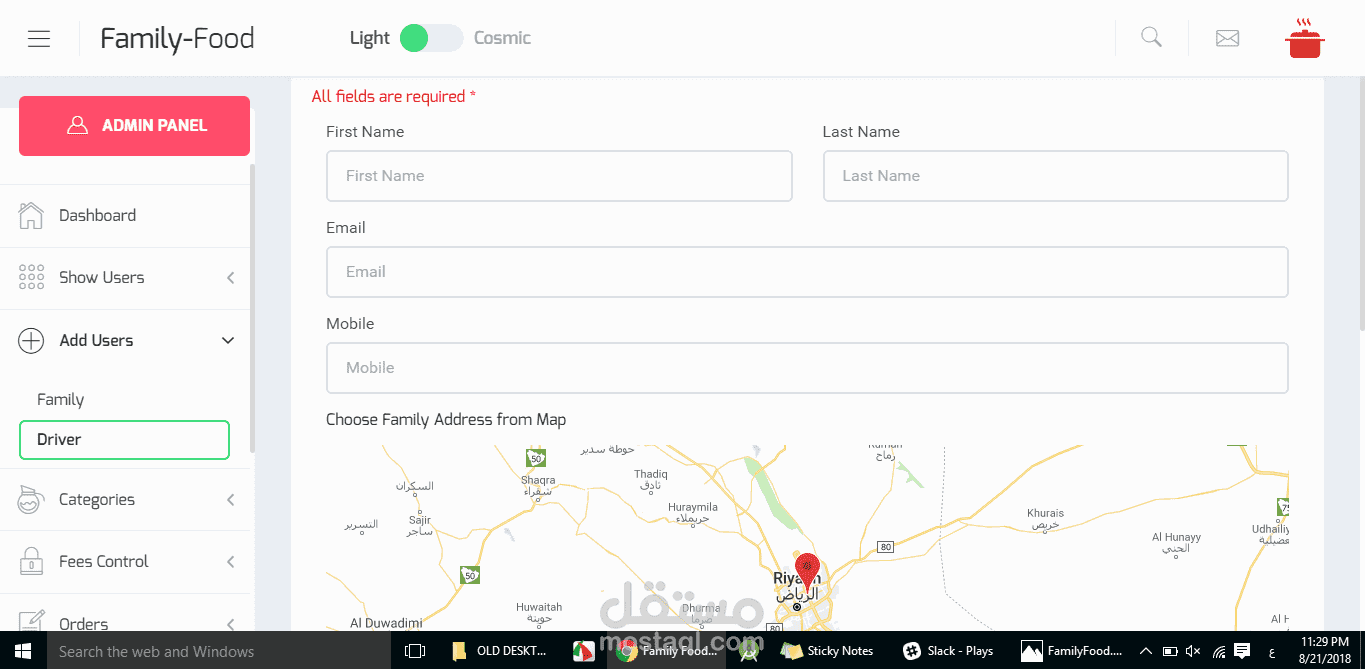The width and height of the screenshot is (1365, 669).
Task: Open the Action Center notification icon
Action: (x=1242, y=651)
